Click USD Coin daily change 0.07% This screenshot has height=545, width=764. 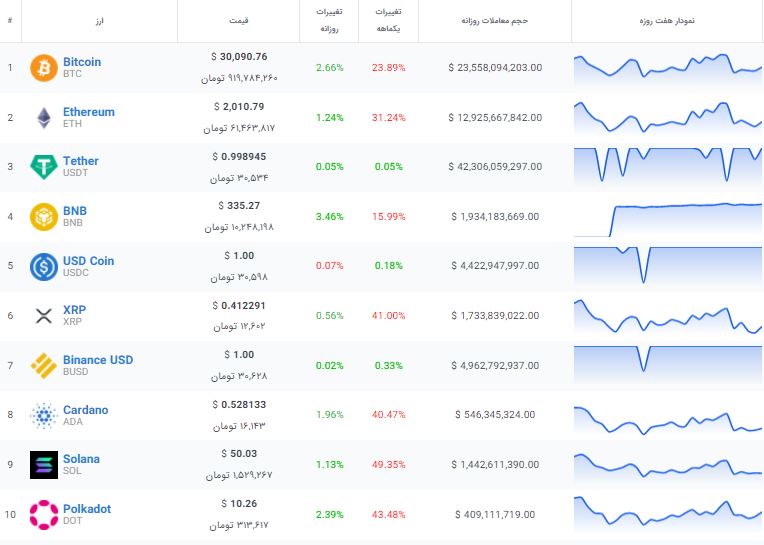(329, 266)
